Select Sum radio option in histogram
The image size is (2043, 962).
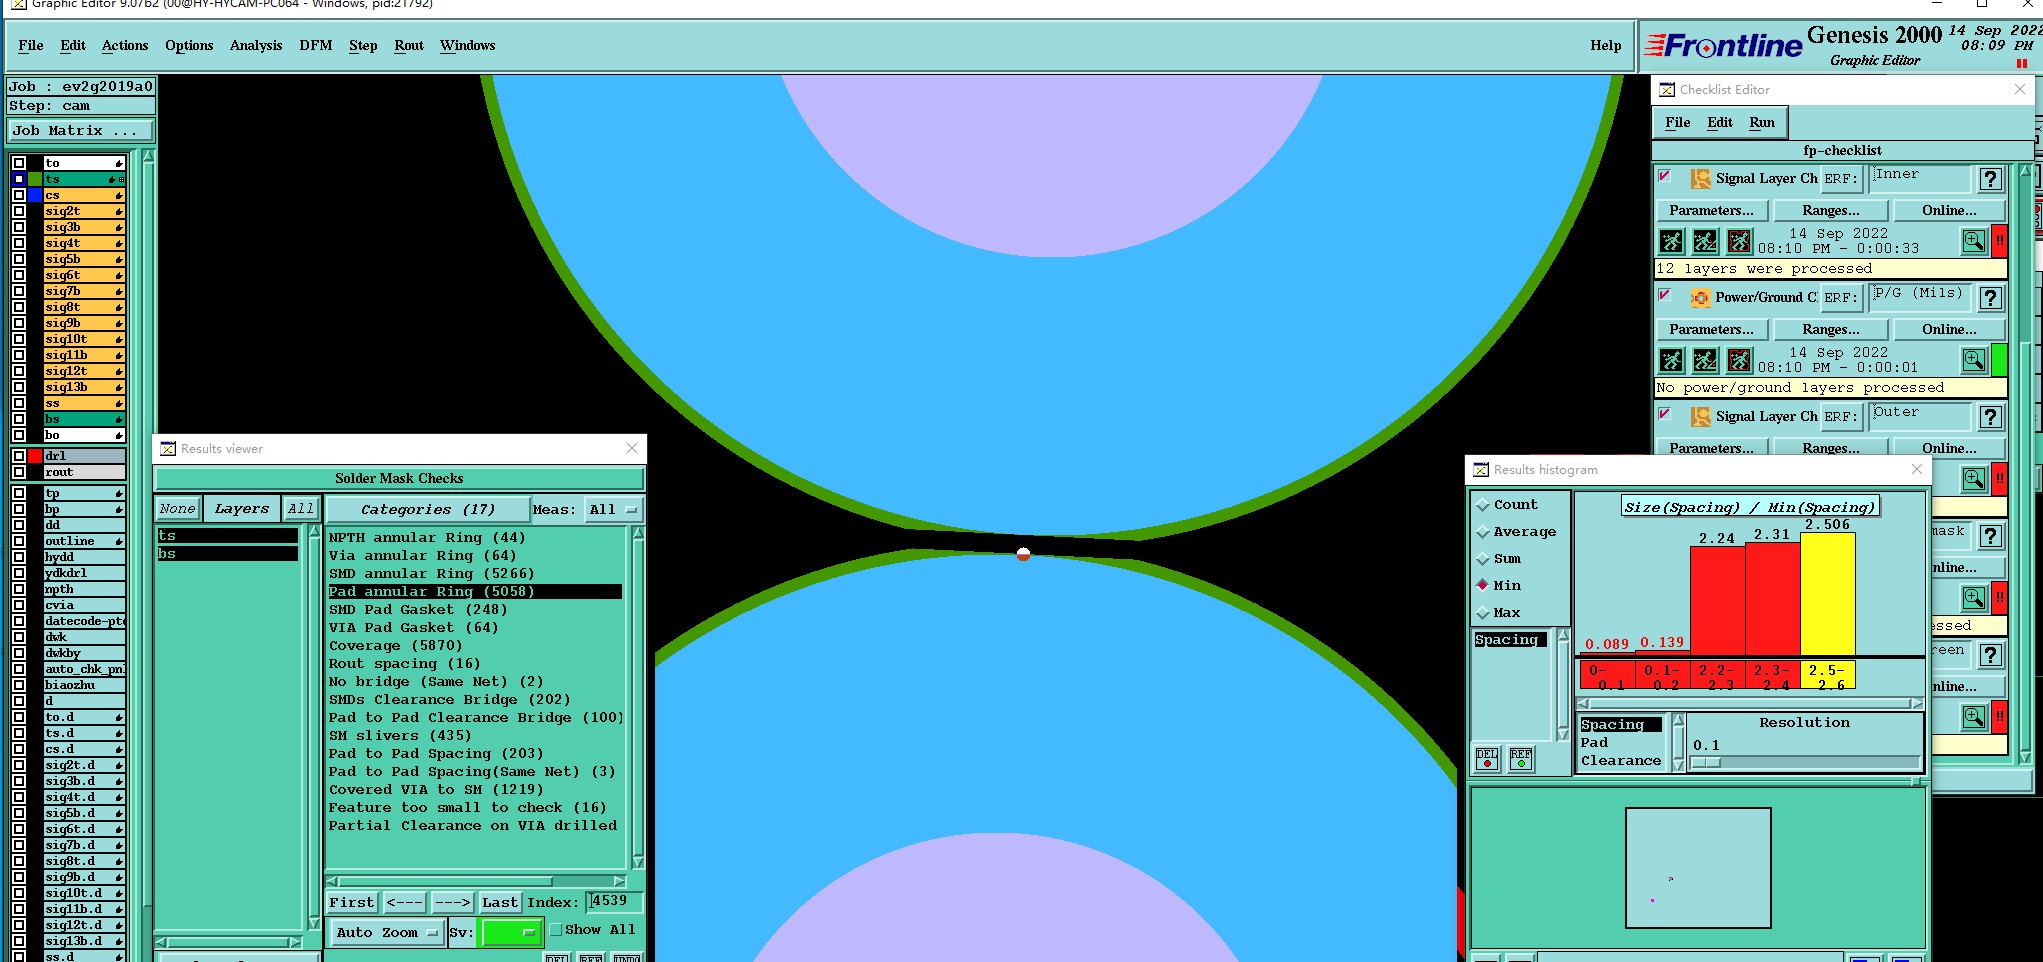1483,559
